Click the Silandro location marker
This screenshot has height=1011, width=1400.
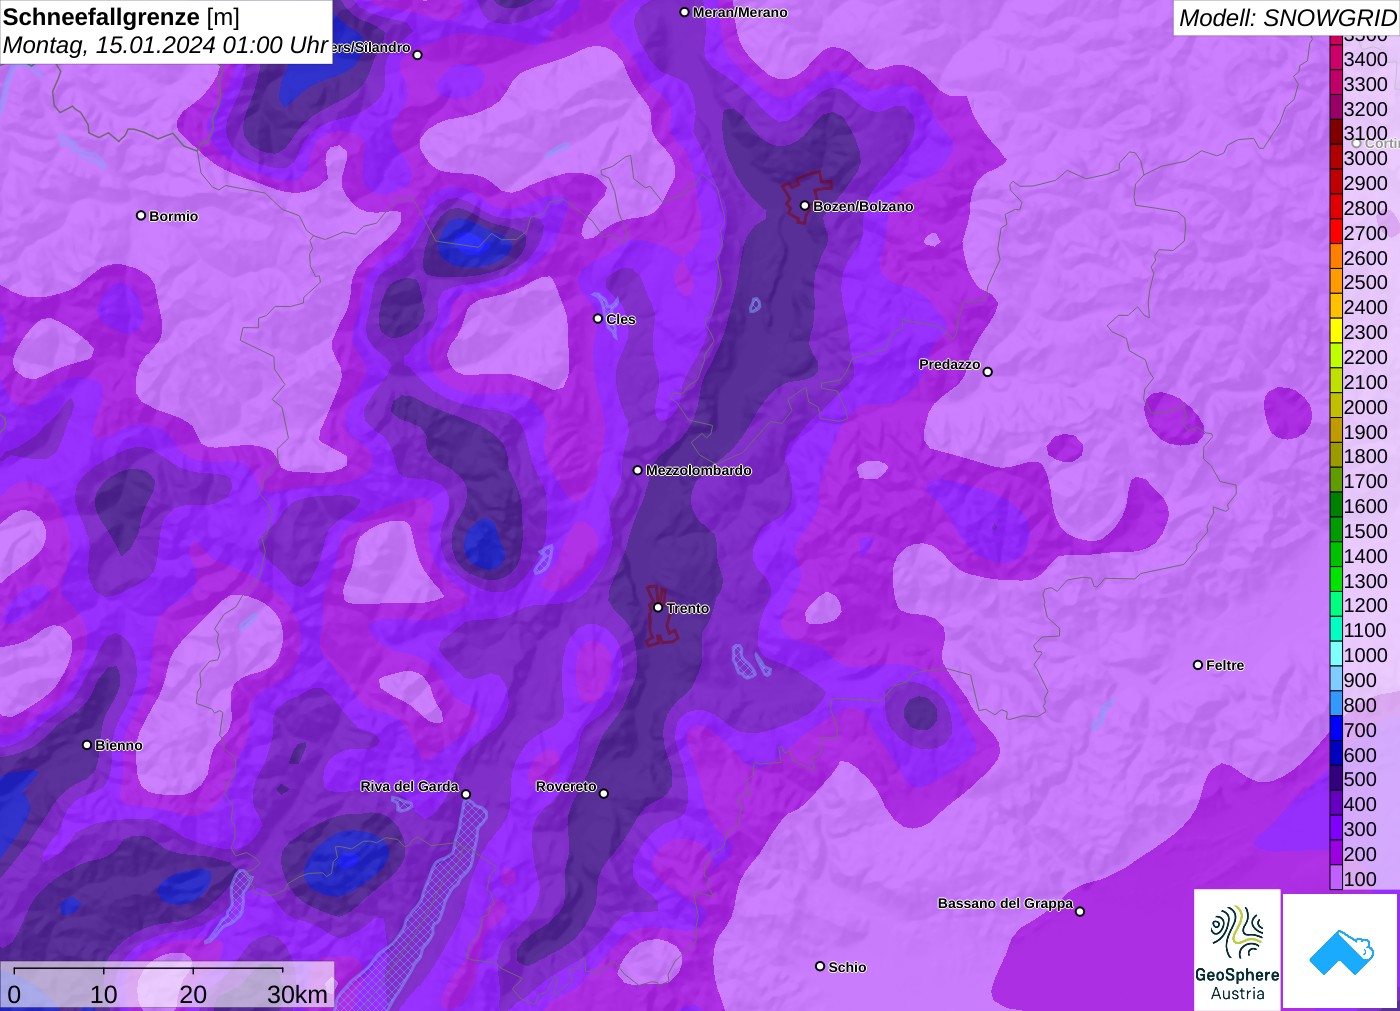418,55
